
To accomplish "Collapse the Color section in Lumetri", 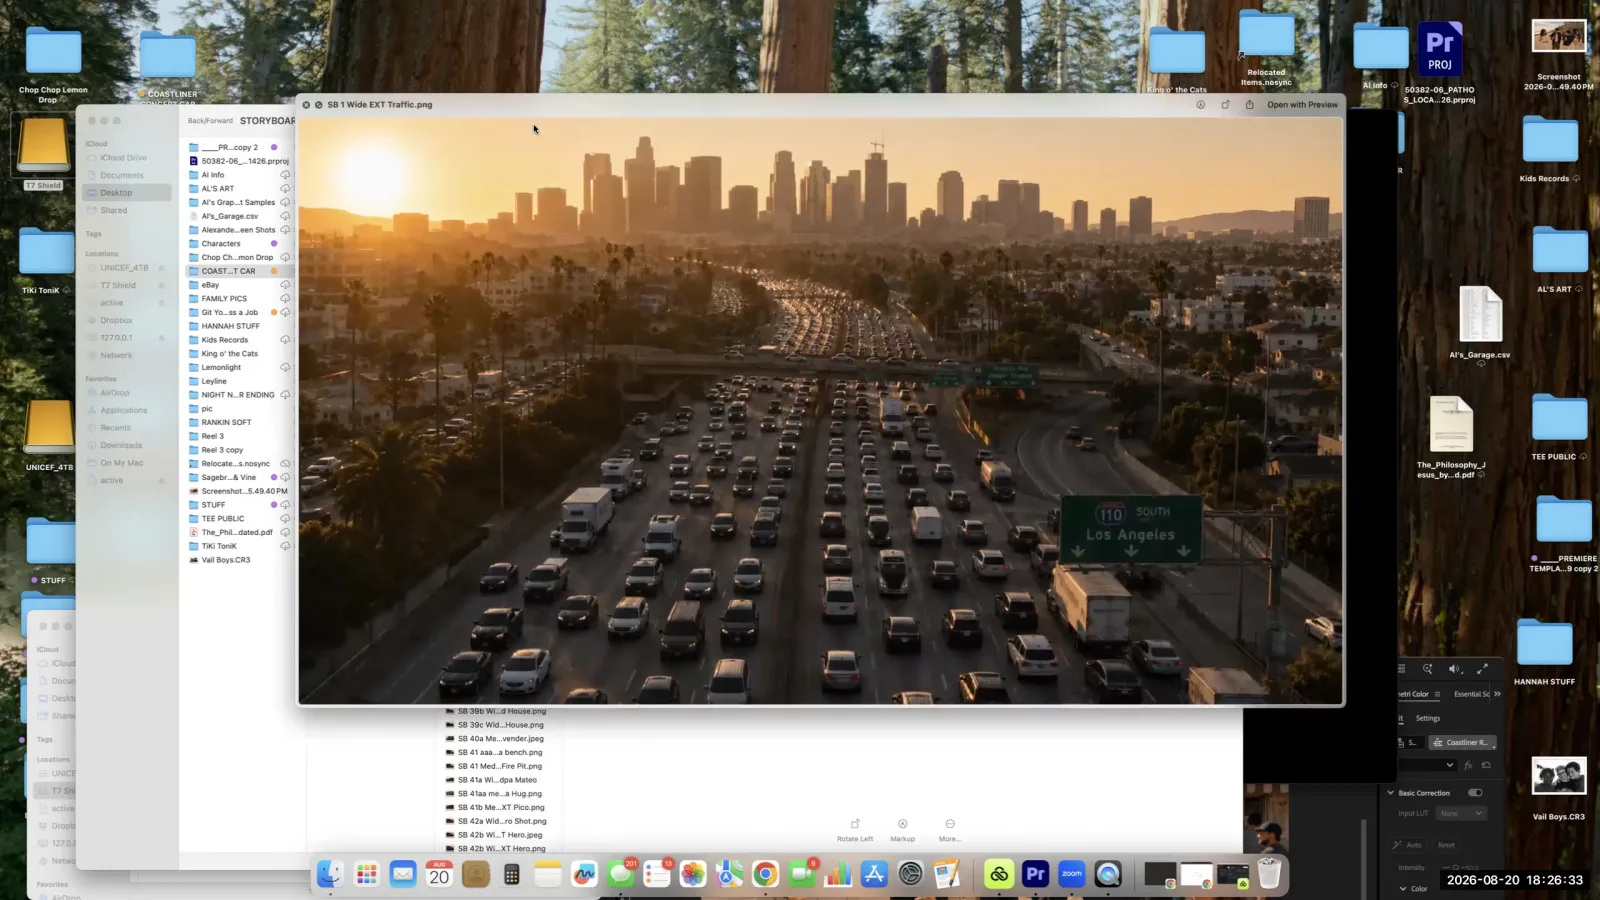I will pos(1402,888).
